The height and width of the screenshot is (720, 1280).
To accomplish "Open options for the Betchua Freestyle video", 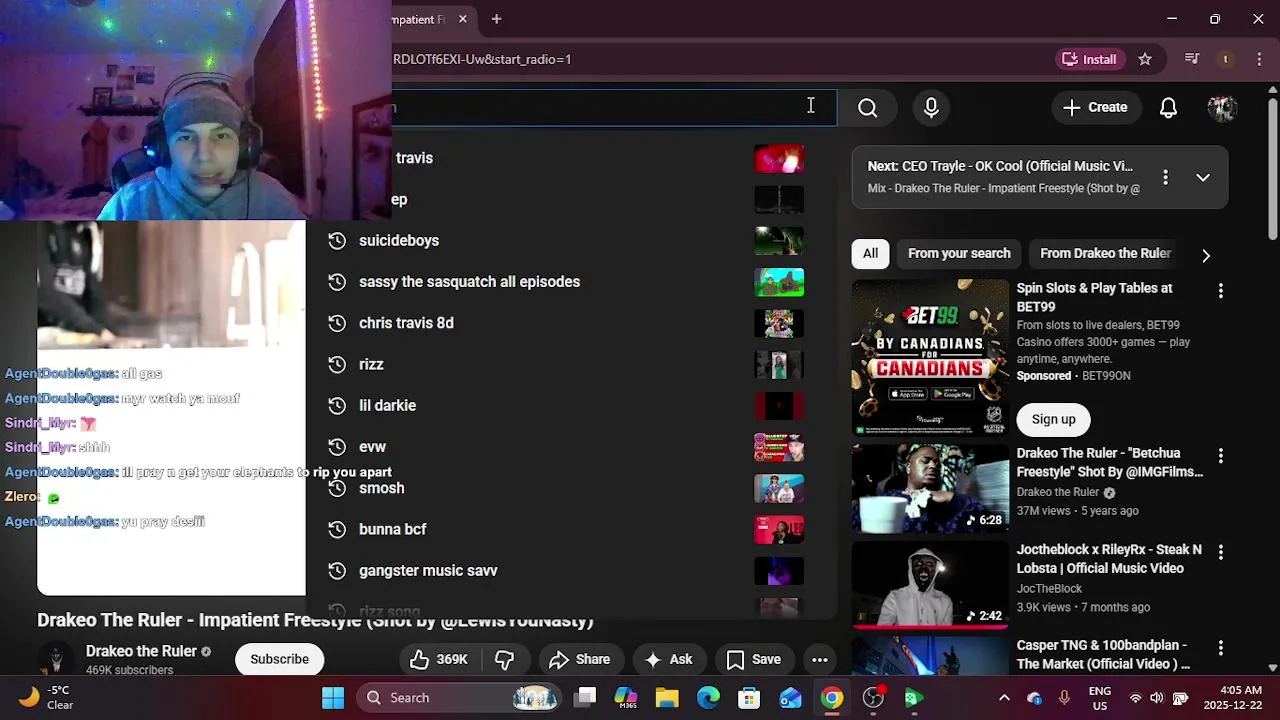I will point(1220,456).
